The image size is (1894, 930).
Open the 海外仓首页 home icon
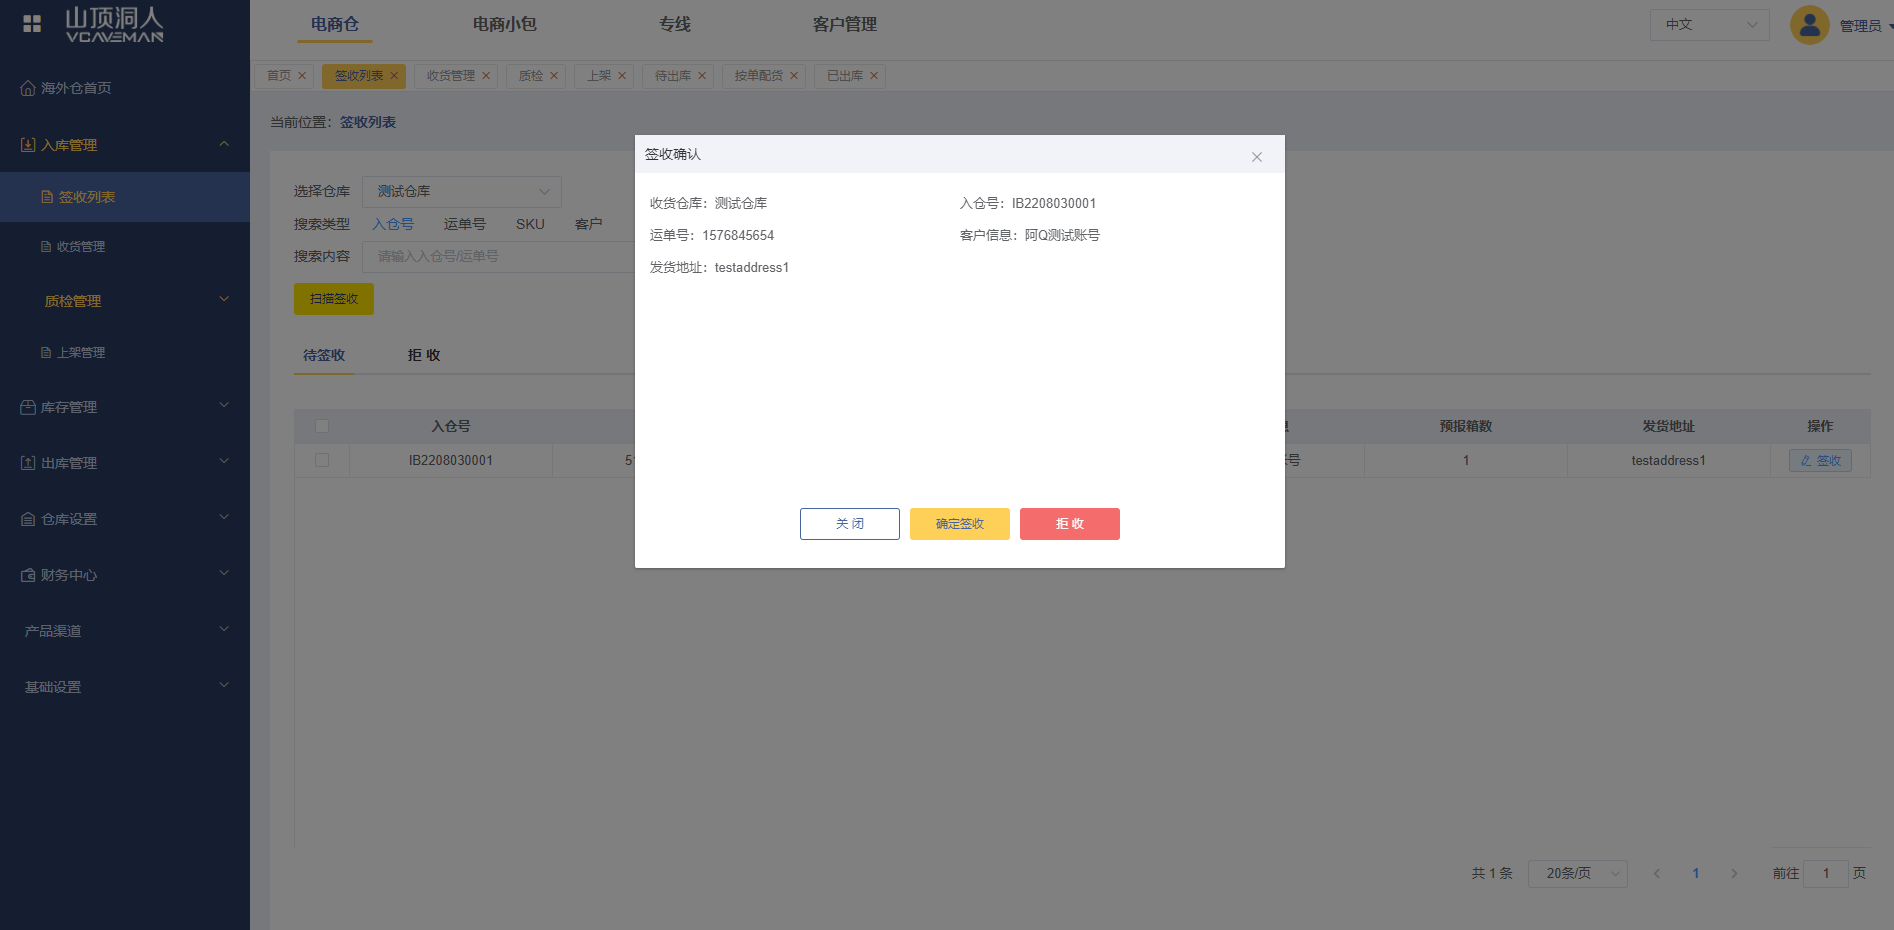click(x=28, y=88)
